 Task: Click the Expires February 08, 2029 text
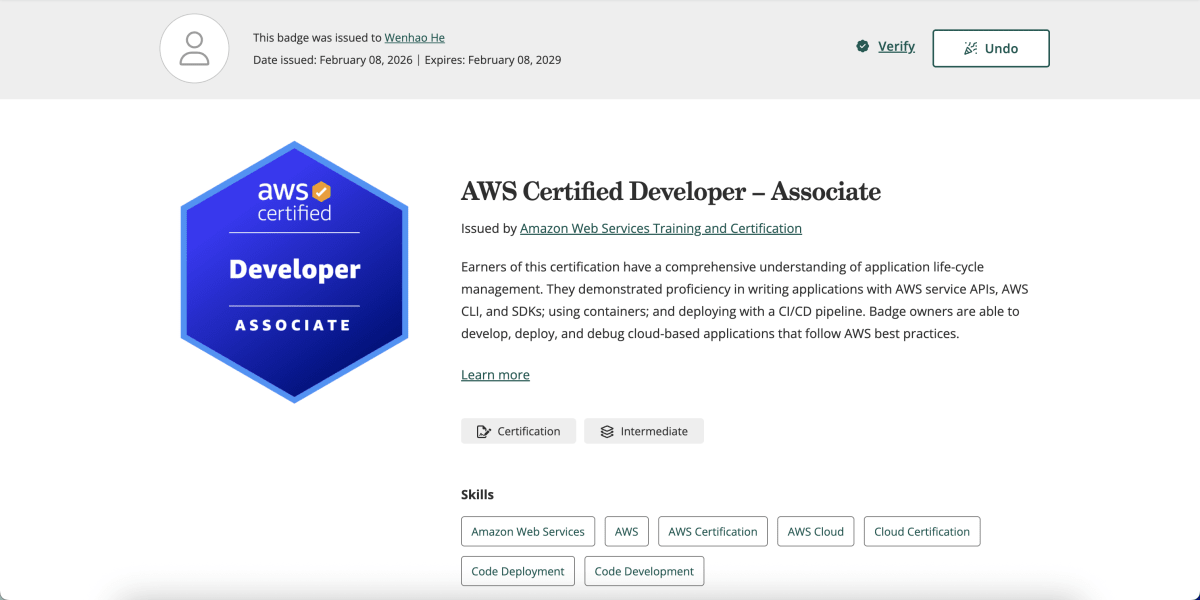493,60
